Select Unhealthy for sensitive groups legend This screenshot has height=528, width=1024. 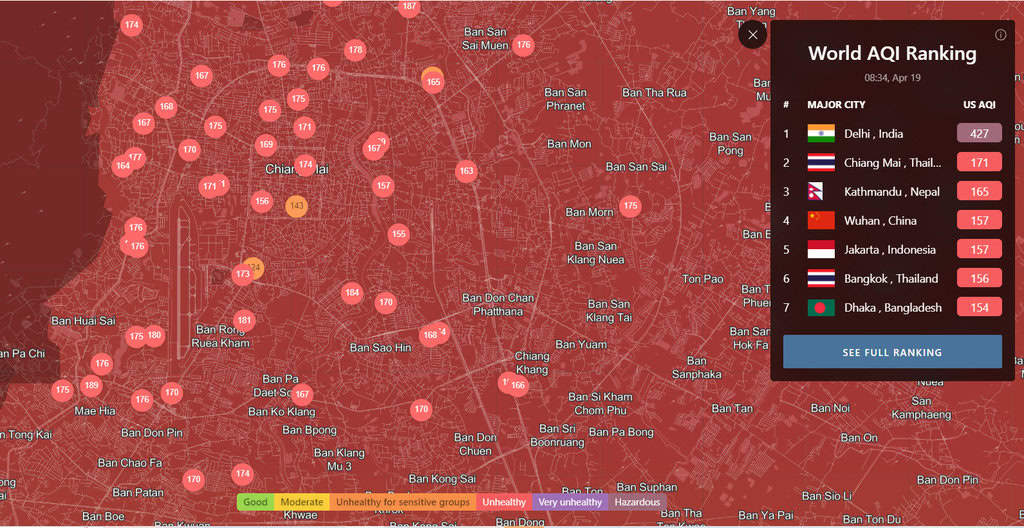point(402,502)
